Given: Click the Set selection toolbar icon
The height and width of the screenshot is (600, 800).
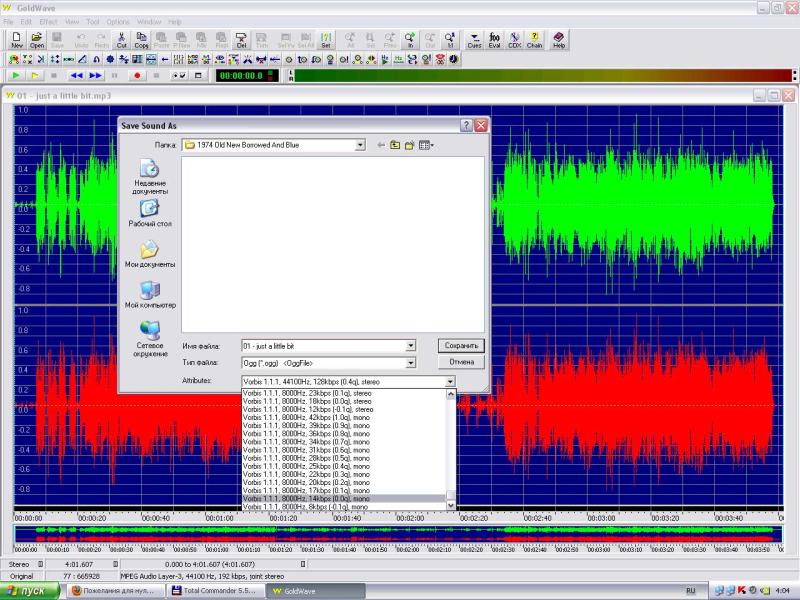Looking at the screenshot, I should 326,40.
